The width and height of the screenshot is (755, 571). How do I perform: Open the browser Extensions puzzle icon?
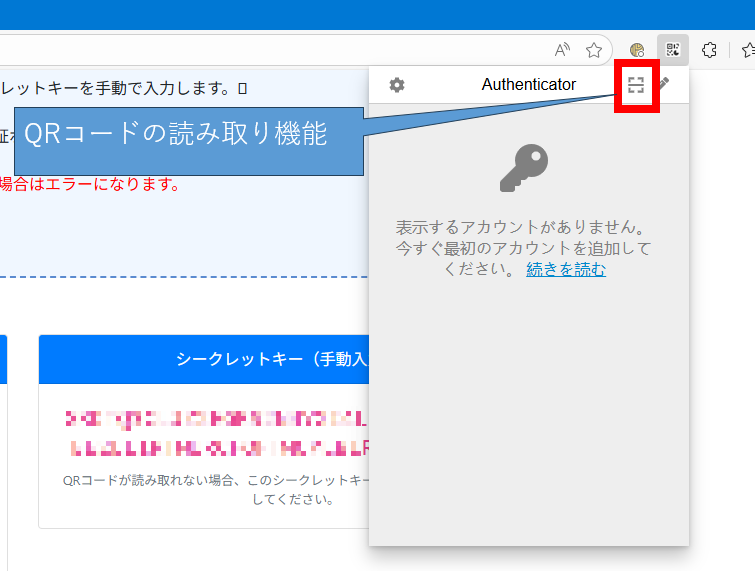709,50
